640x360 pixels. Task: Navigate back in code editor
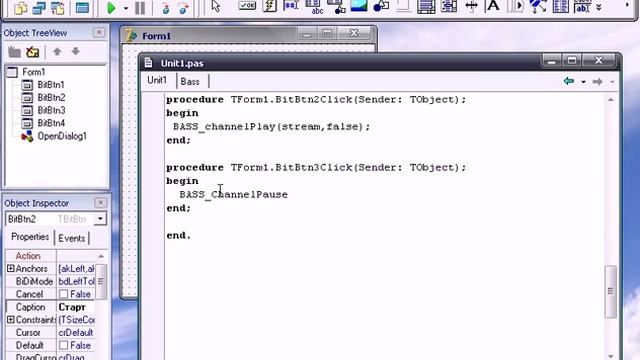pyautogui.click(x=569, y=81)
